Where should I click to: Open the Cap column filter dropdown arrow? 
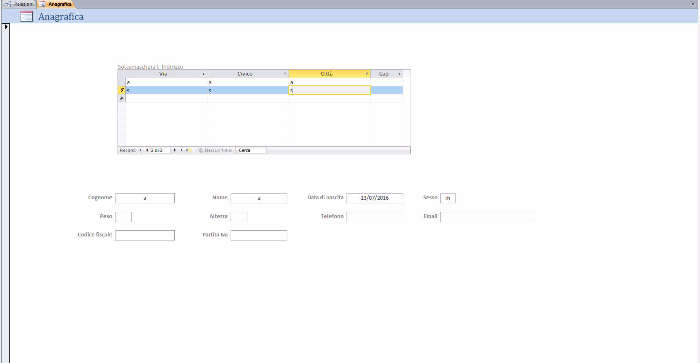399,74
